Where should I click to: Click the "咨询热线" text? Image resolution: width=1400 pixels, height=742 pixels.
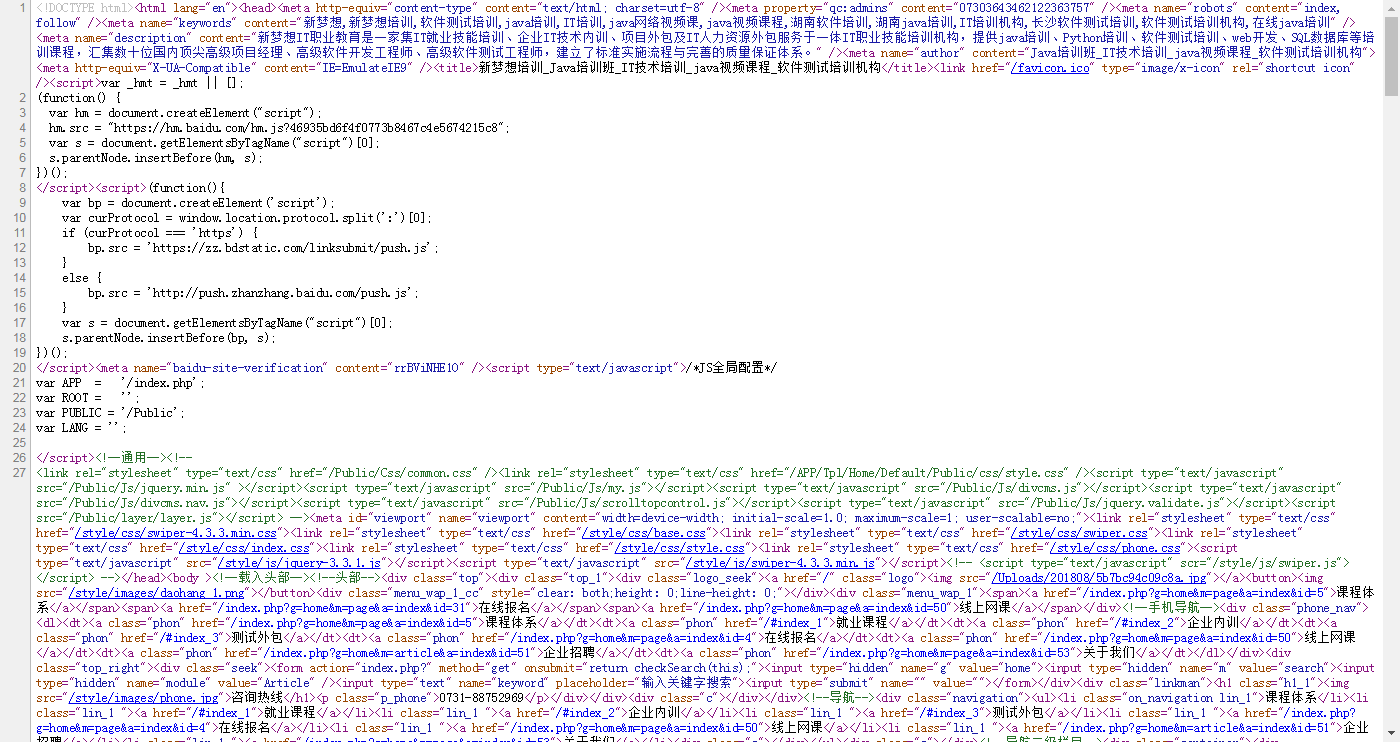pyautogui.click(x=258, y=697)
